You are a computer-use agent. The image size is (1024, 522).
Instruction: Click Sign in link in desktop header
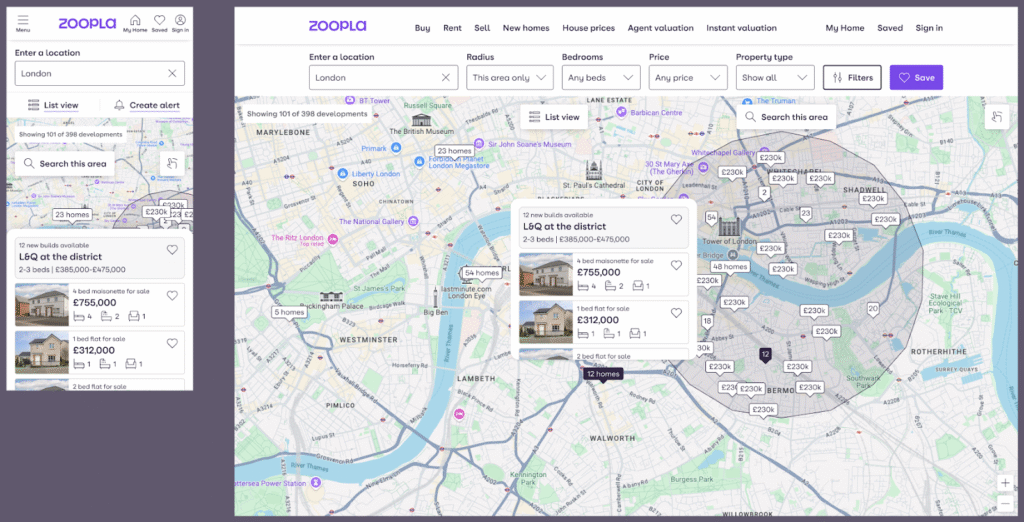click(929, 28)
